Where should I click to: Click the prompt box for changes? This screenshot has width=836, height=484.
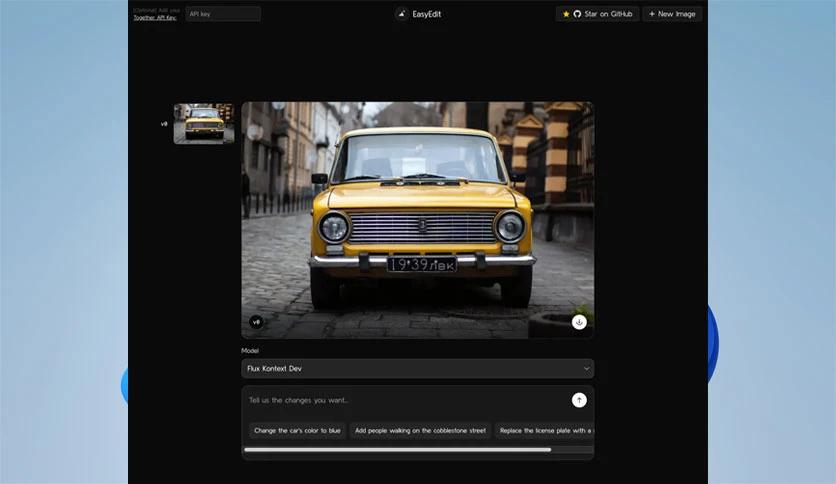click(405, 400)
